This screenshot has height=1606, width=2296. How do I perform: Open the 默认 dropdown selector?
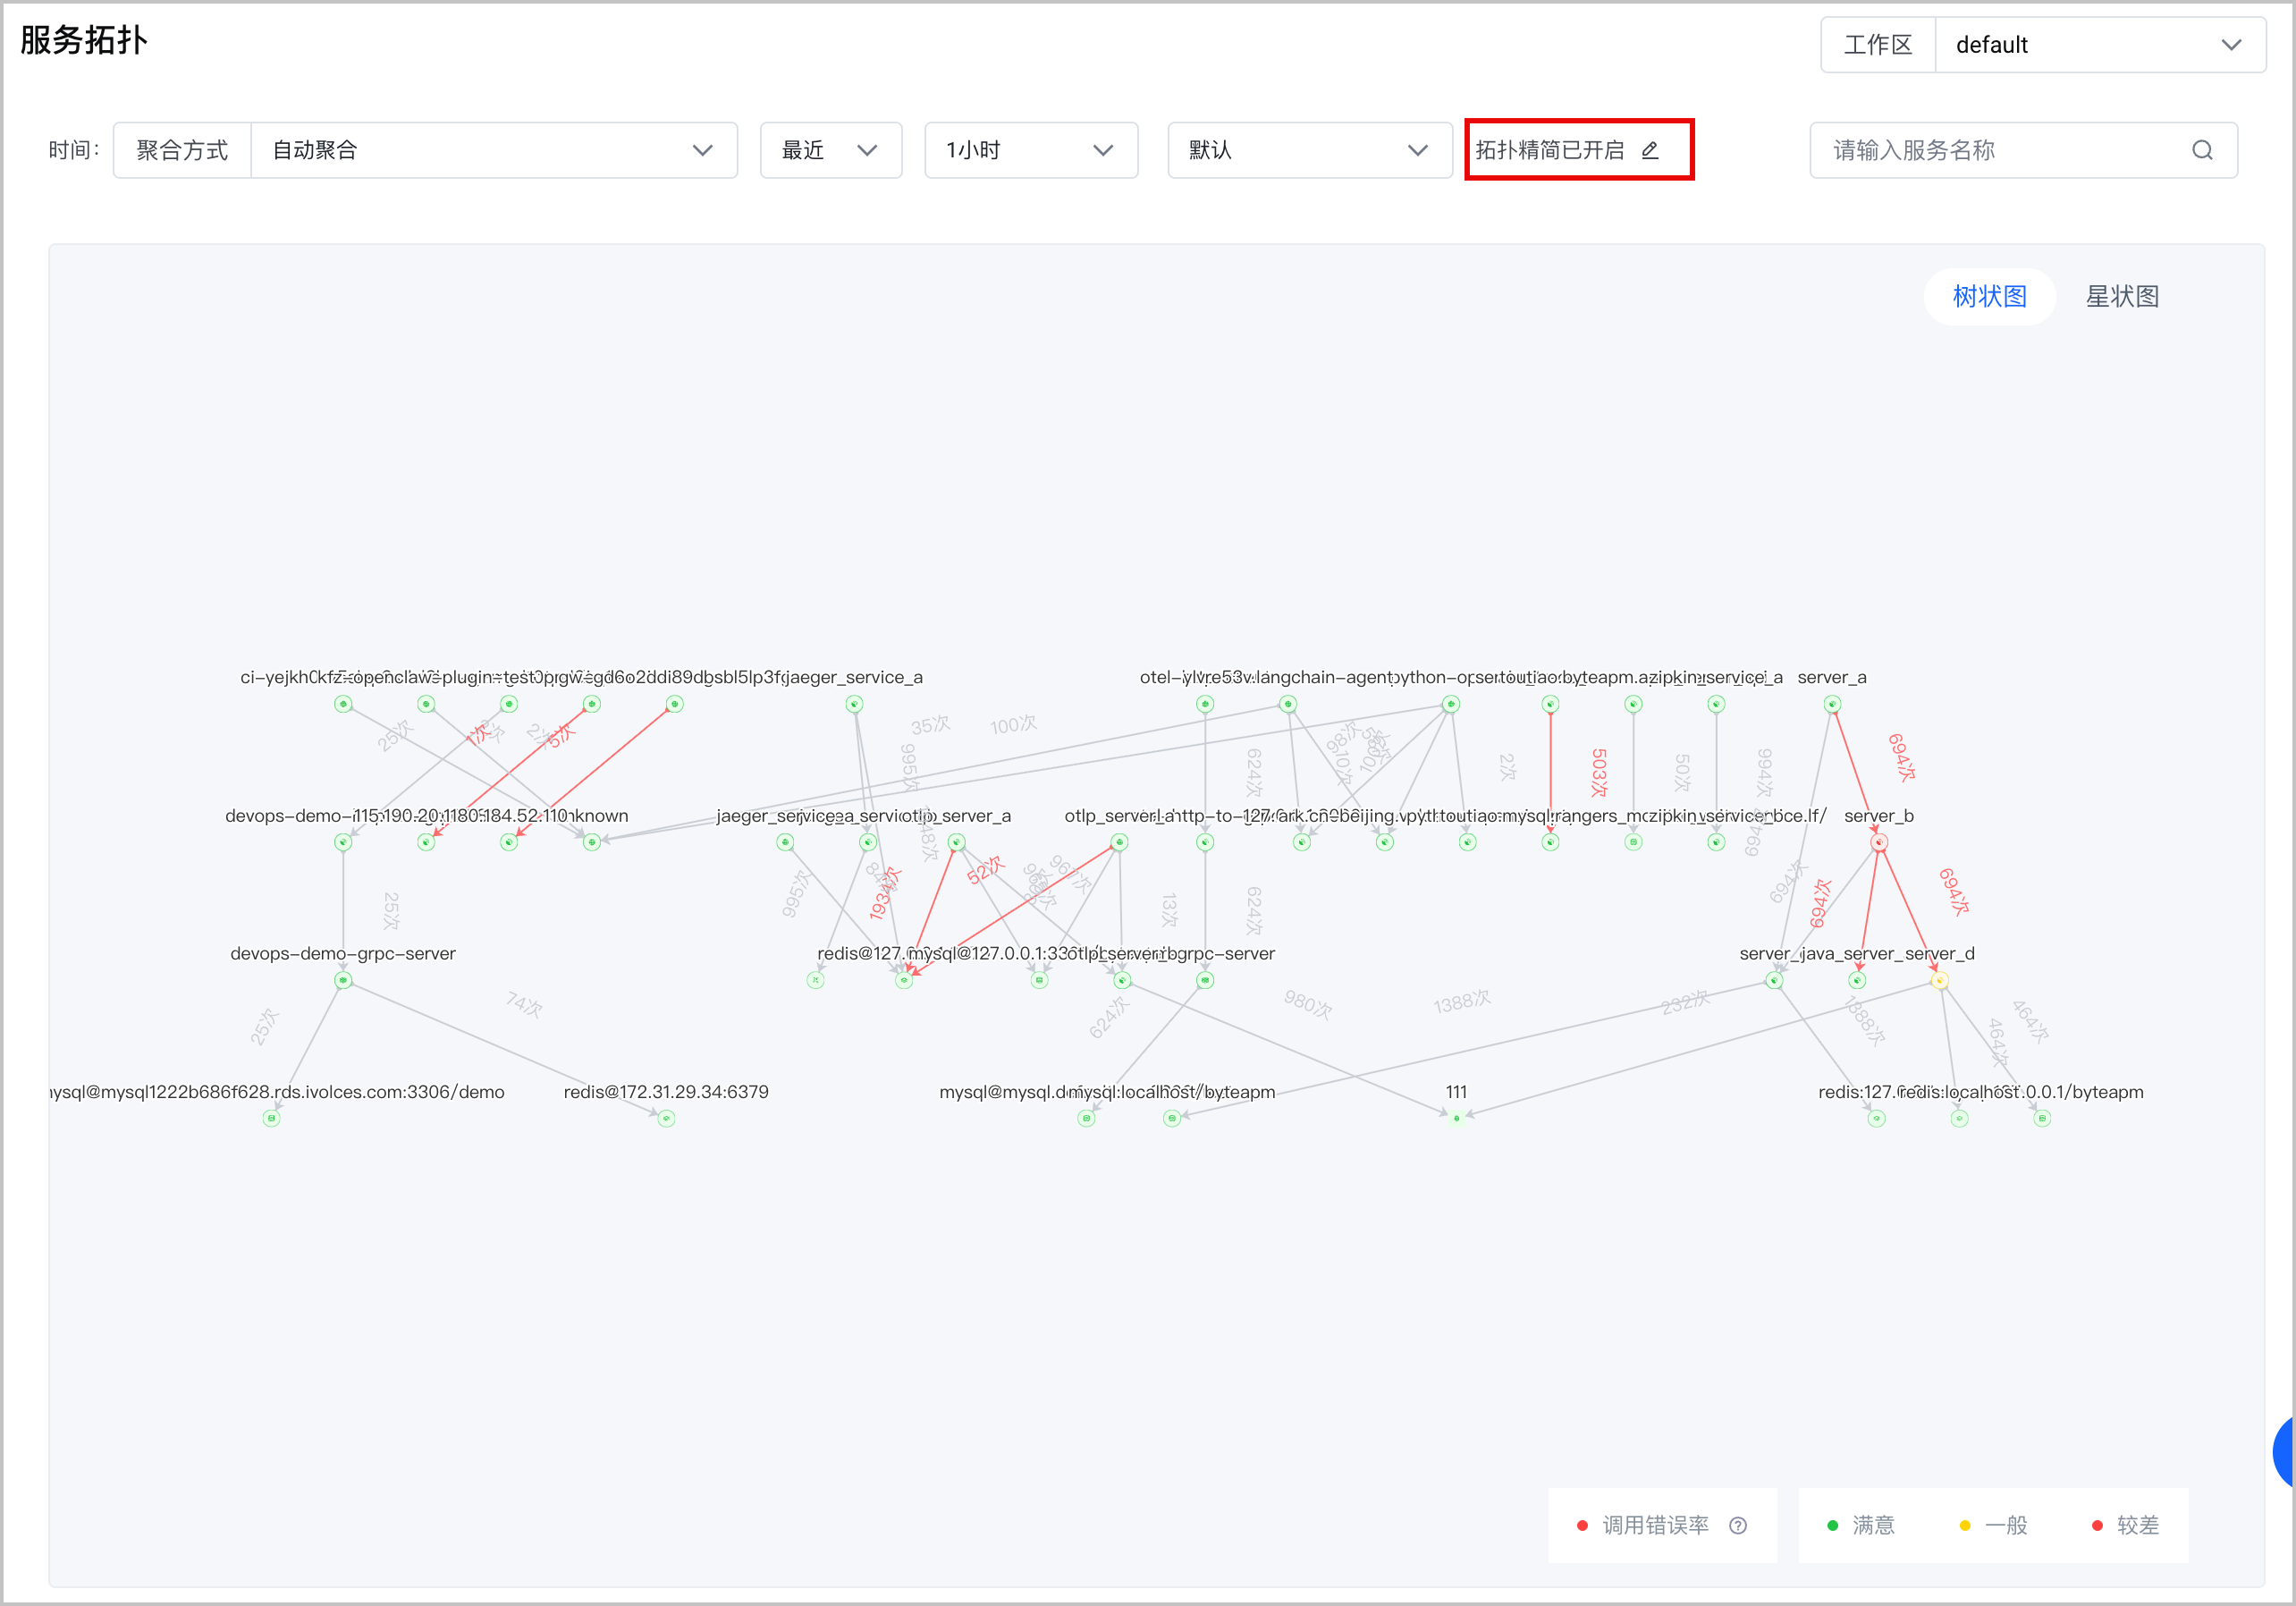point(1310,150)
